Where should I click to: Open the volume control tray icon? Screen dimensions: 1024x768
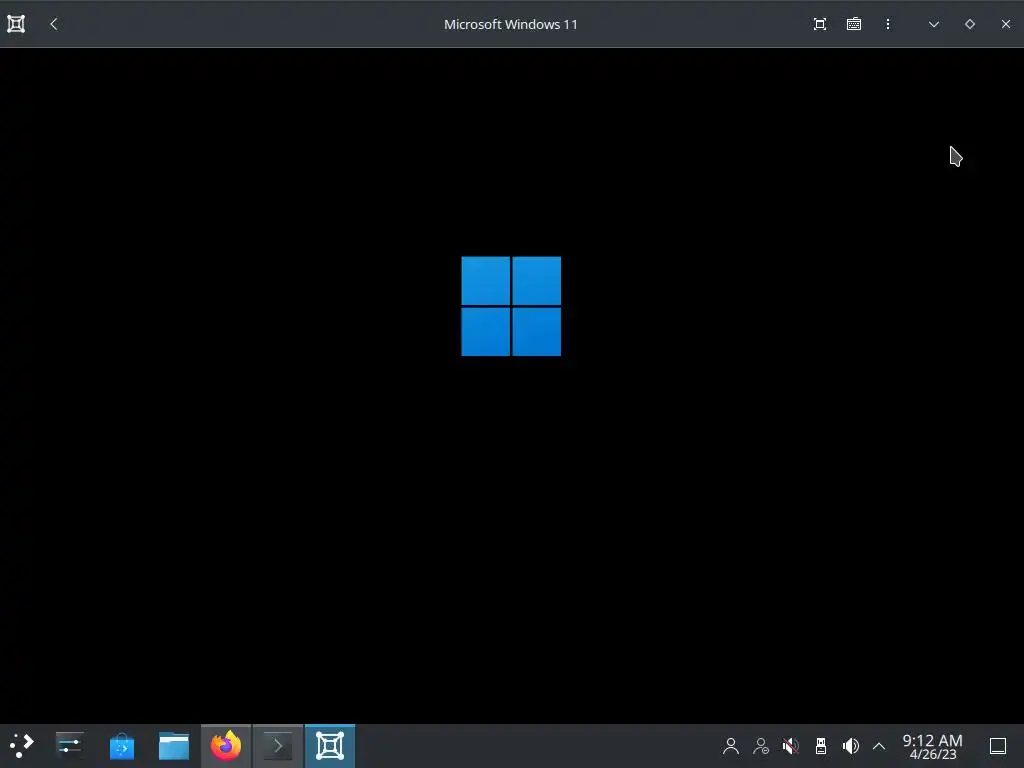tap(851, 746)
